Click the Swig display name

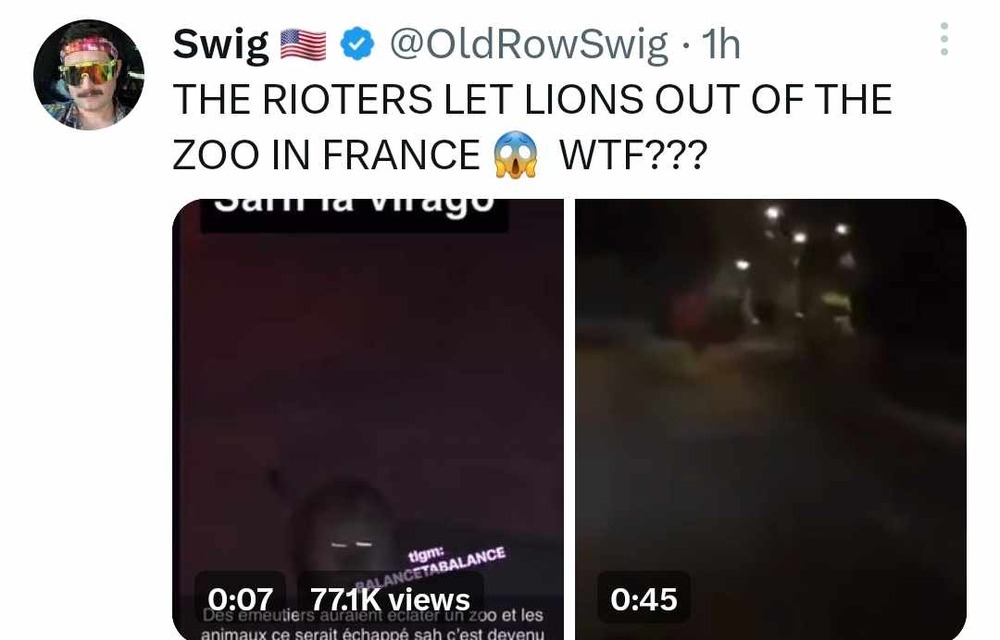pyautogui.click(x=221, y=45)
